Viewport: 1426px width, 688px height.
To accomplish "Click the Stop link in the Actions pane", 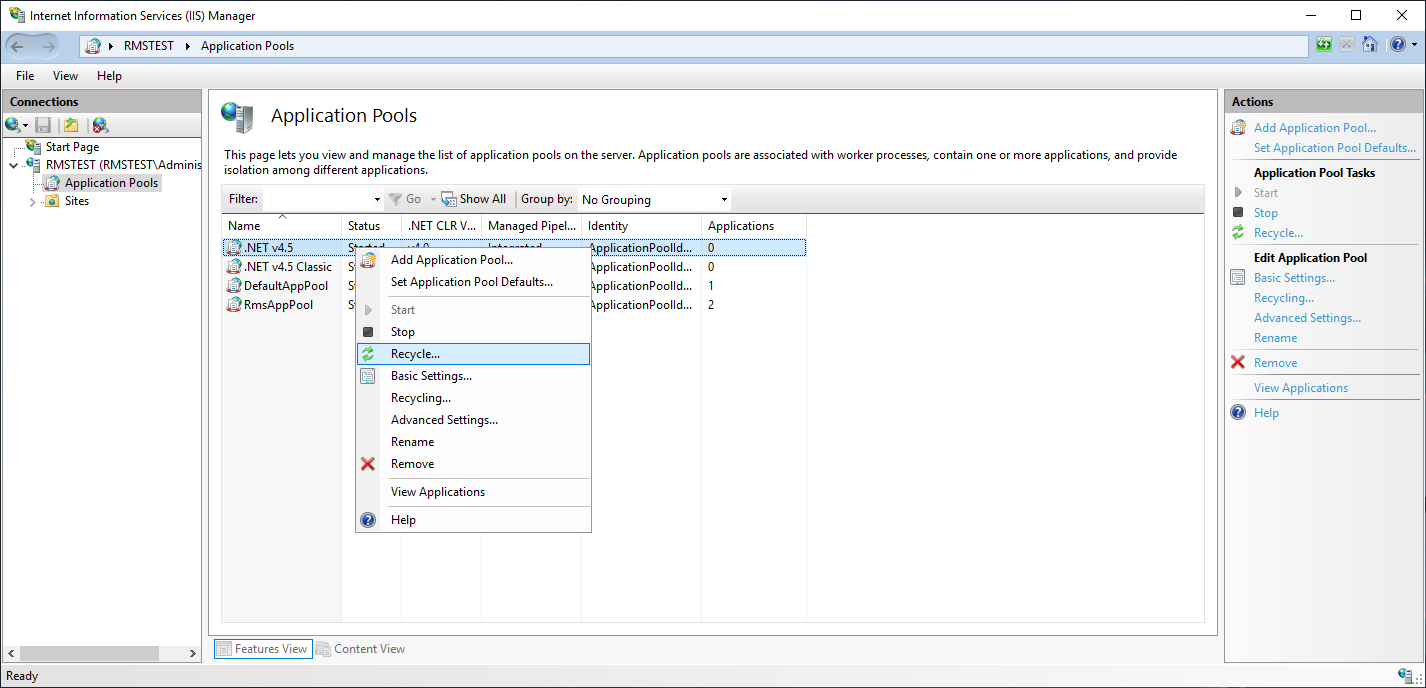I will coord(1266,213).
